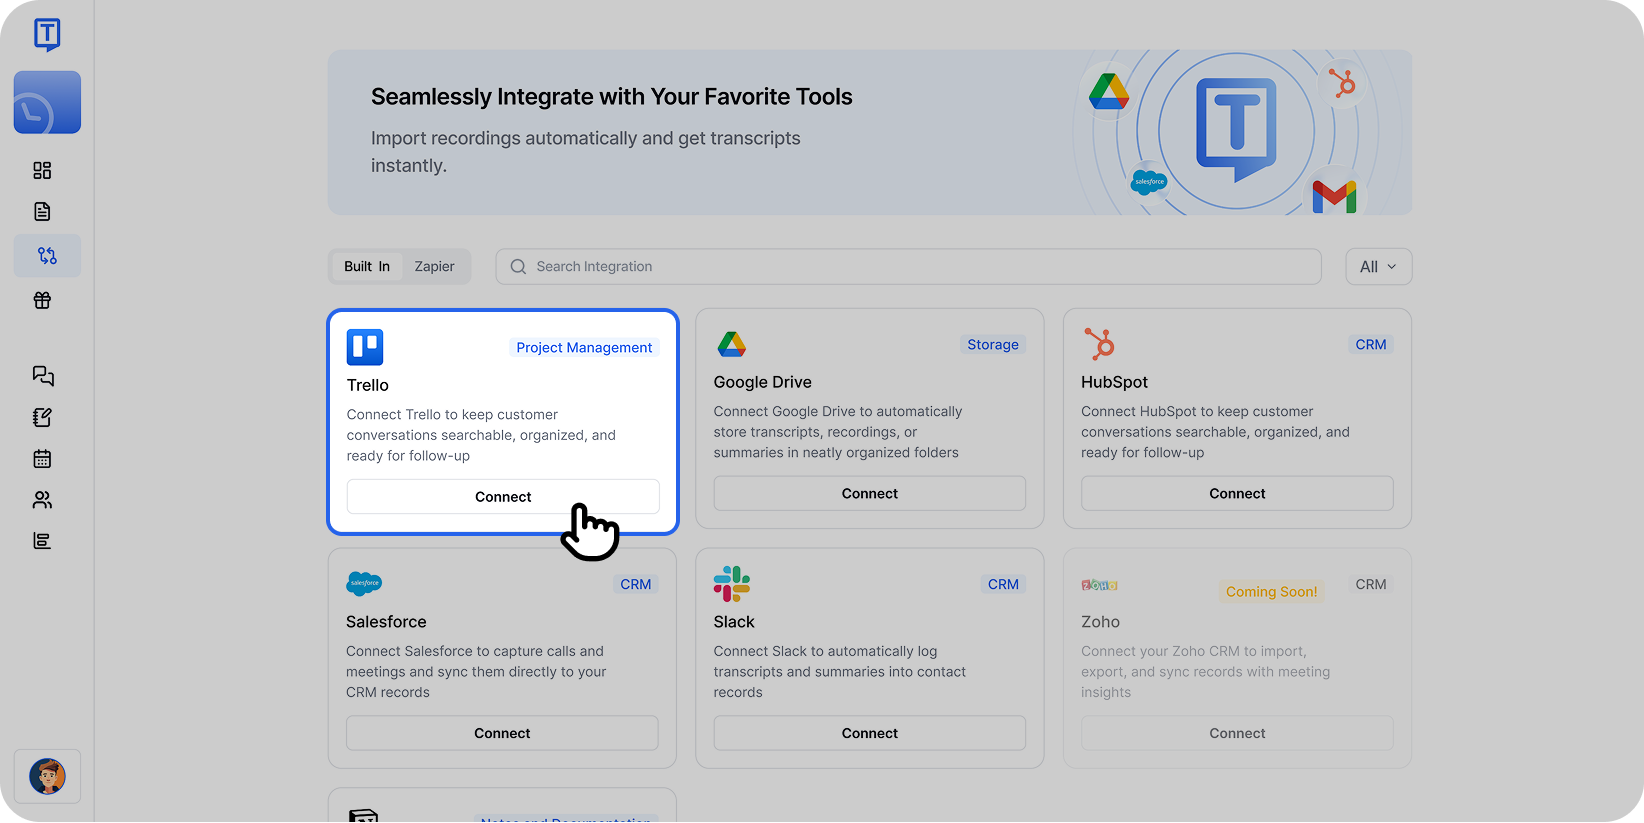Click the CRM tag on HubSpot card
This screenshot has height=823, width=1644.
click(x=1371, y=344)
